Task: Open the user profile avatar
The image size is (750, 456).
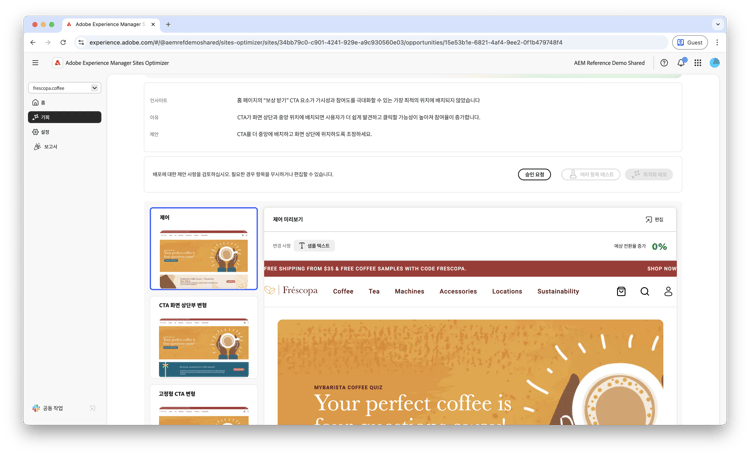Action: click(x=715, y=63)
